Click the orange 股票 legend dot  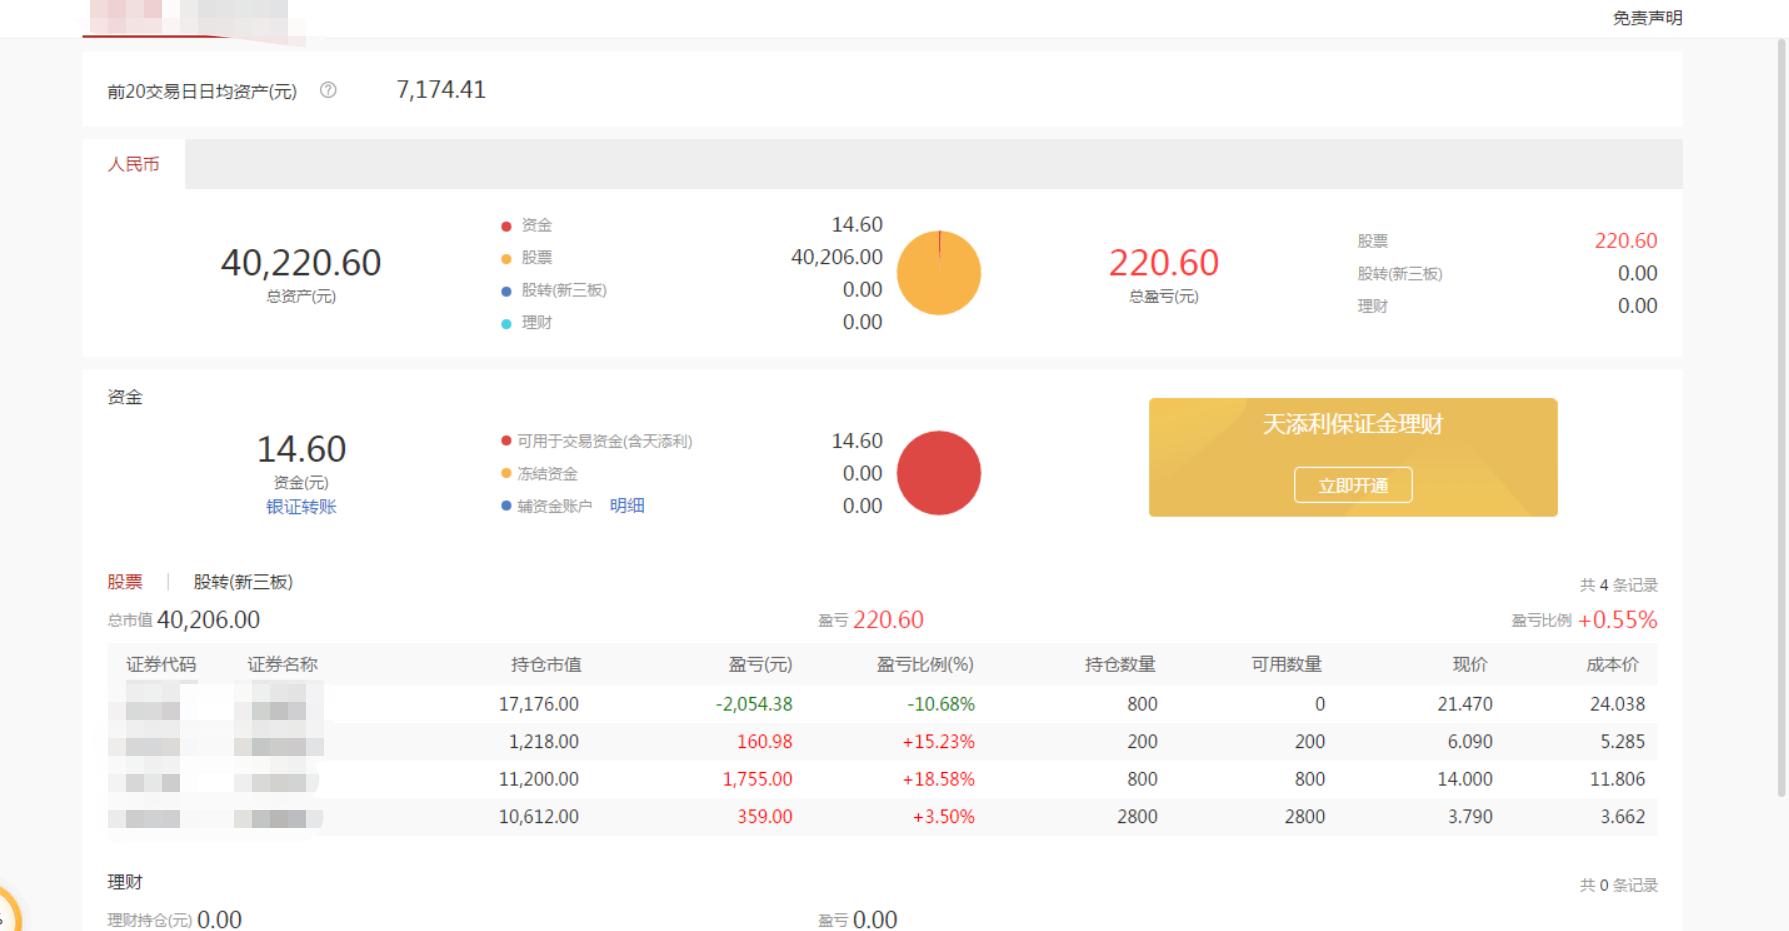[x=506, y=258]
